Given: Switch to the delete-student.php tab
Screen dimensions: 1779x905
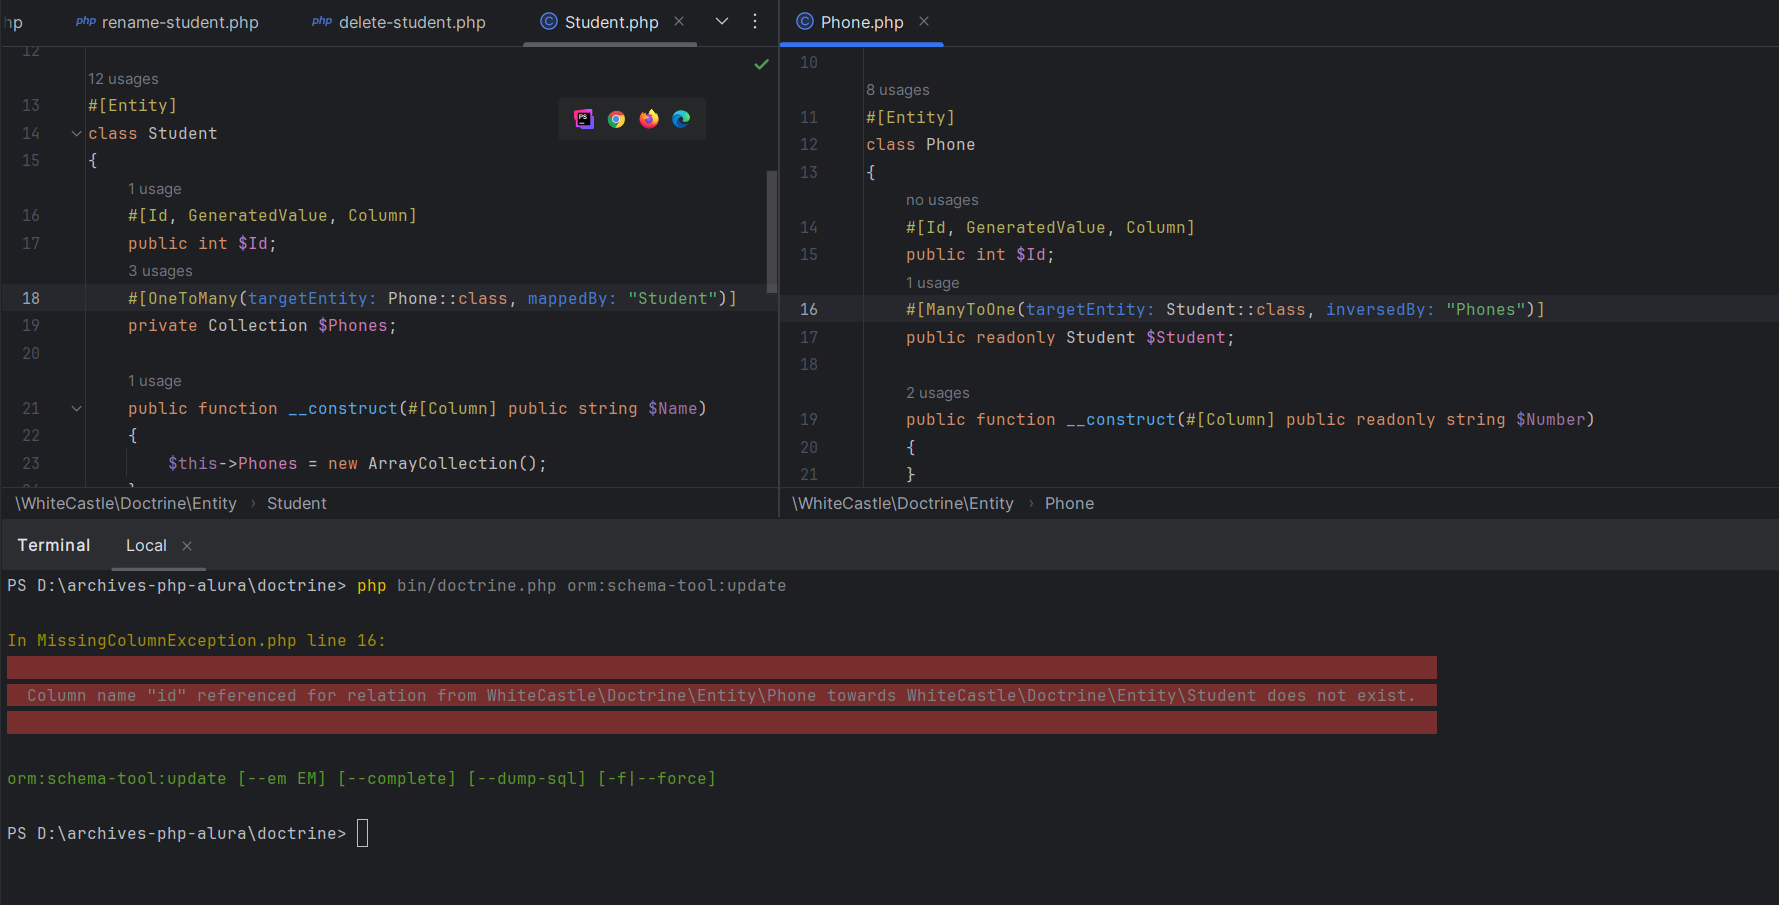Looking at the screenshot, I should click(398, 22).
